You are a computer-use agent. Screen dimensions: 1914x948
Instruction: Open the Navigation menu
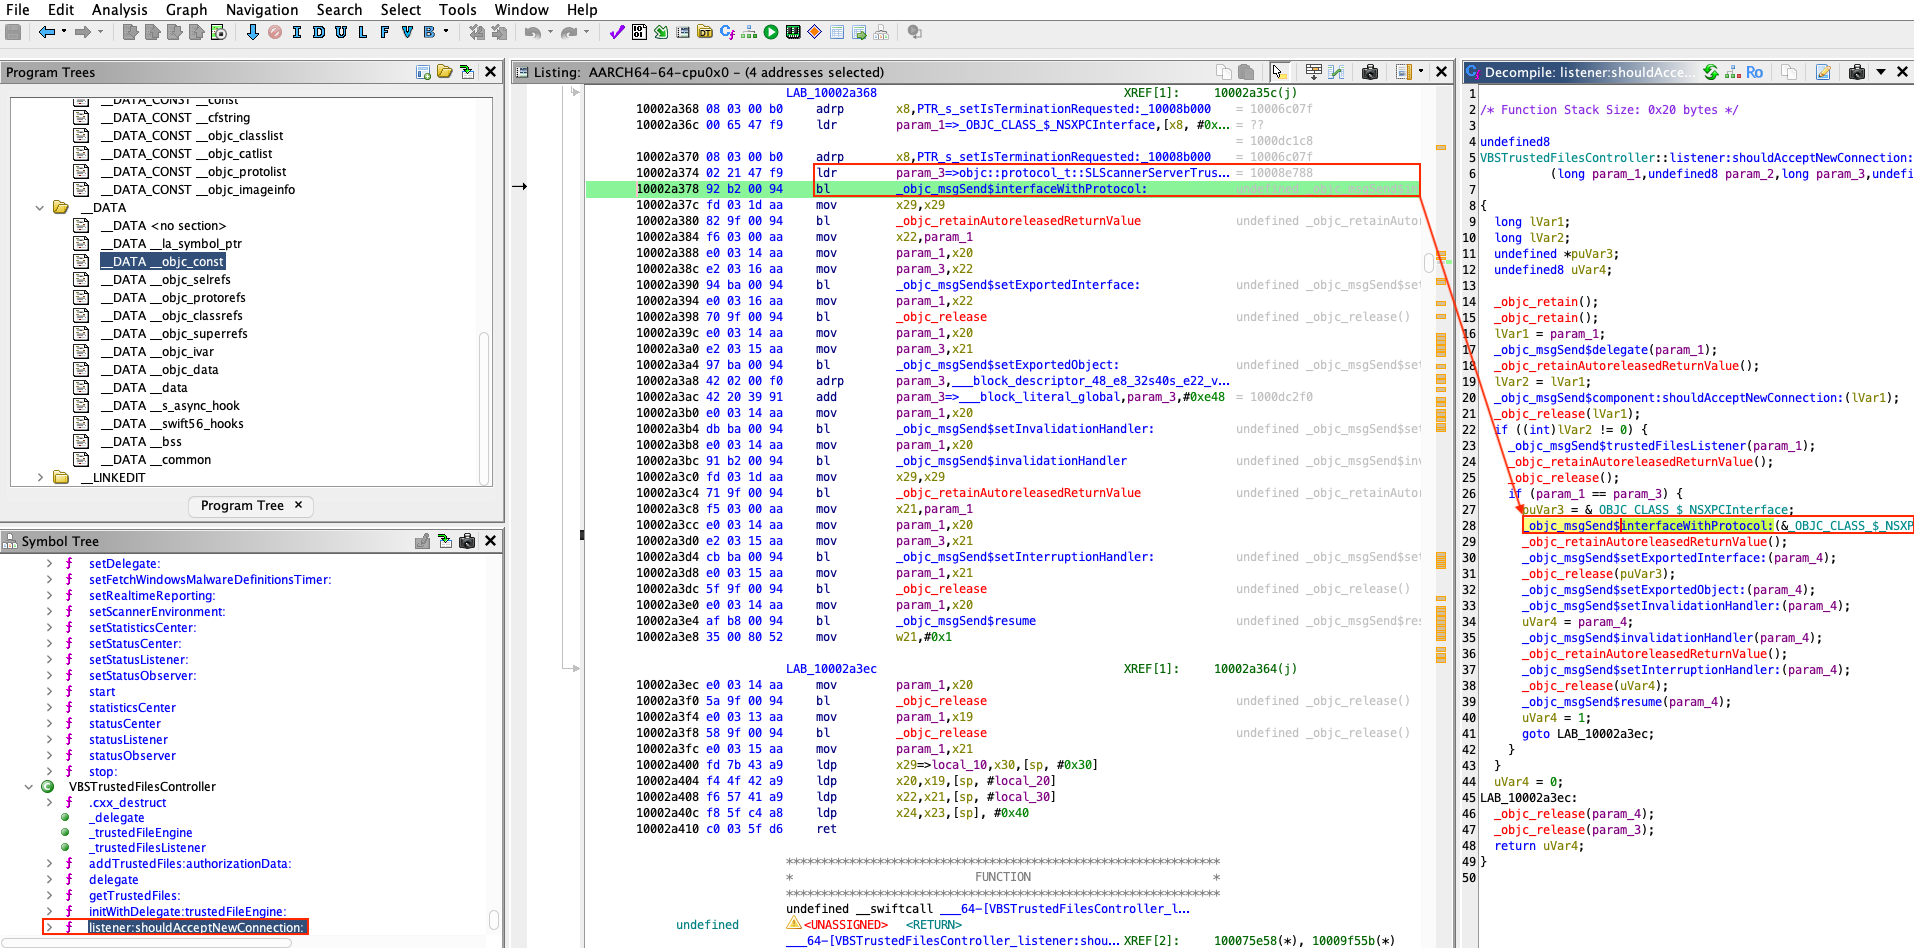[261, 10]
